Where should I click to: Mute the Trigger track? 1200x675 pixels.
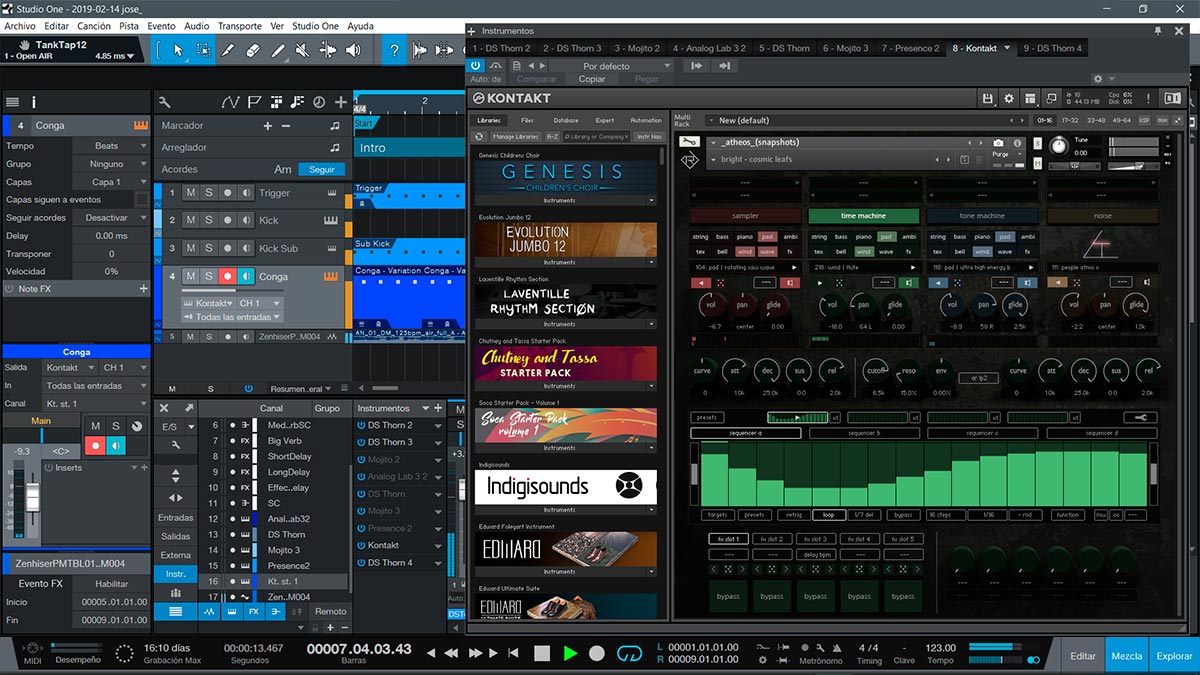click(190, 193)
